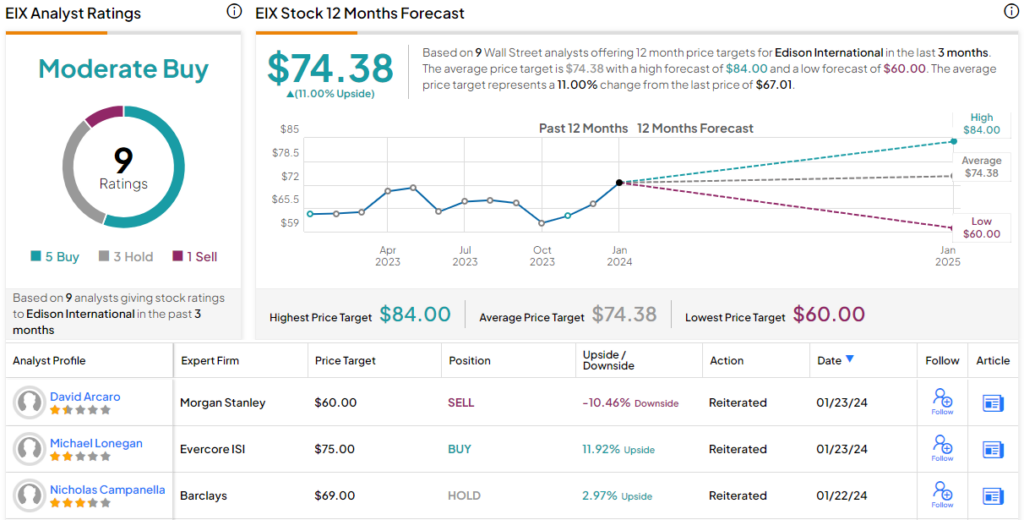Sort table by Date column arrow

850,360
